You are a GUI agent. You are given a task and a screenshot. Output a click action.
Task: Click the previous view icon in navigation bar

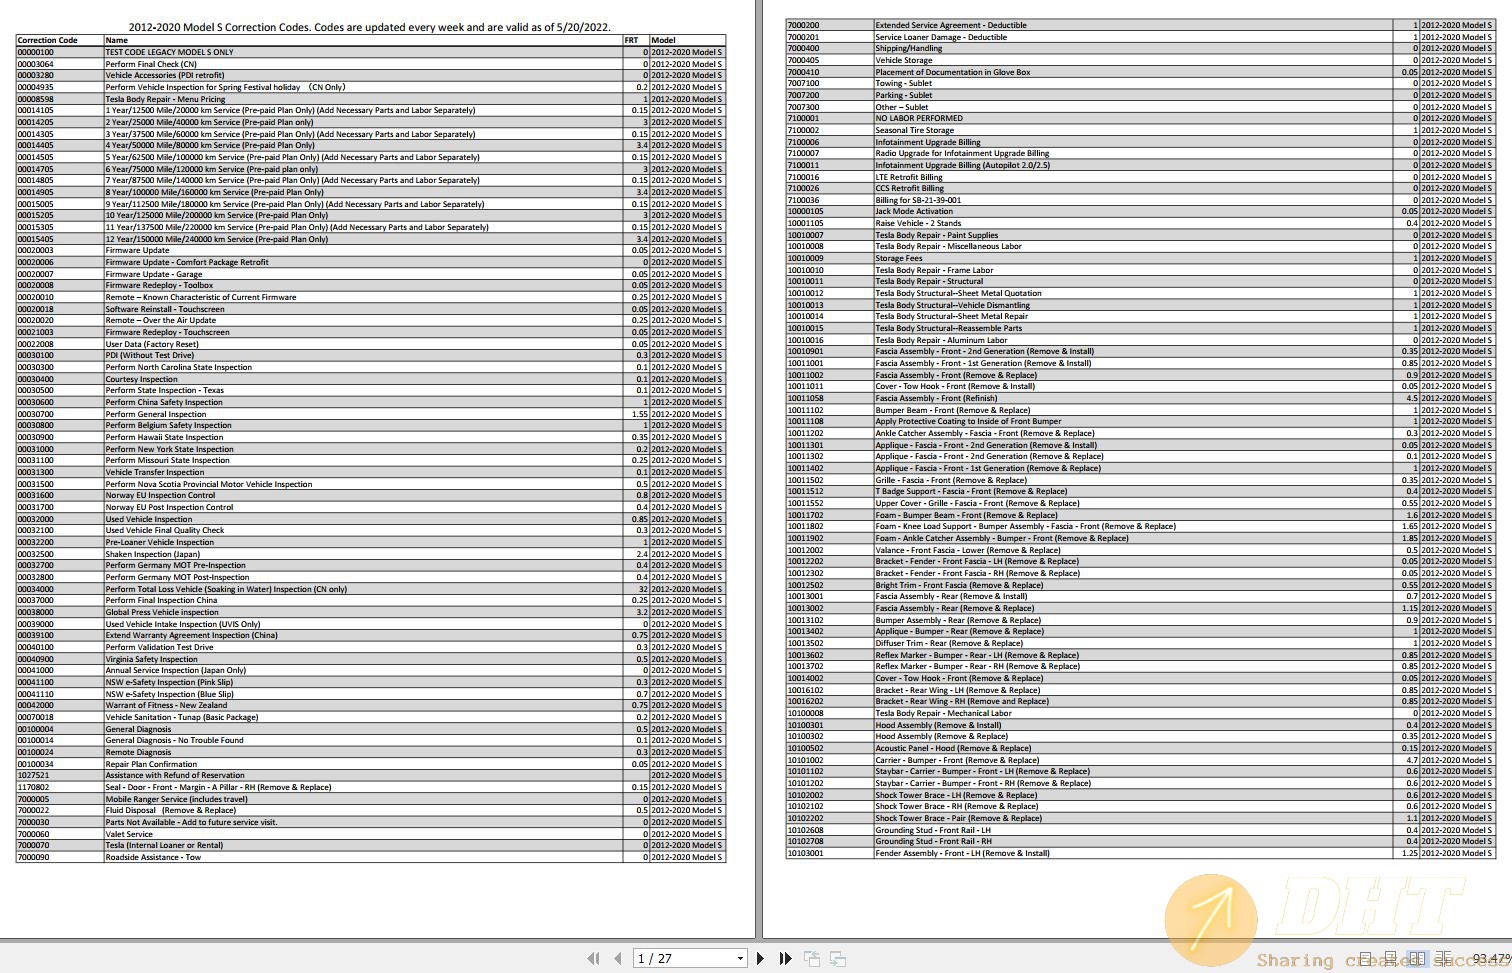click(812, 958)
